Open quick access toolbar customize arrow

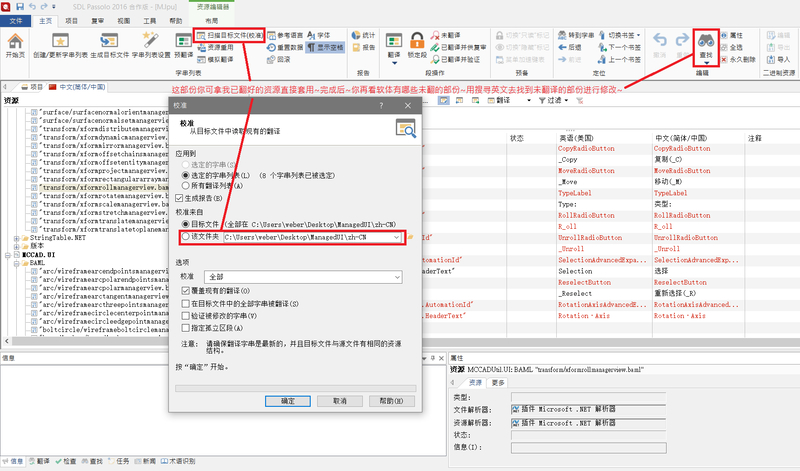tap(54, 7)
